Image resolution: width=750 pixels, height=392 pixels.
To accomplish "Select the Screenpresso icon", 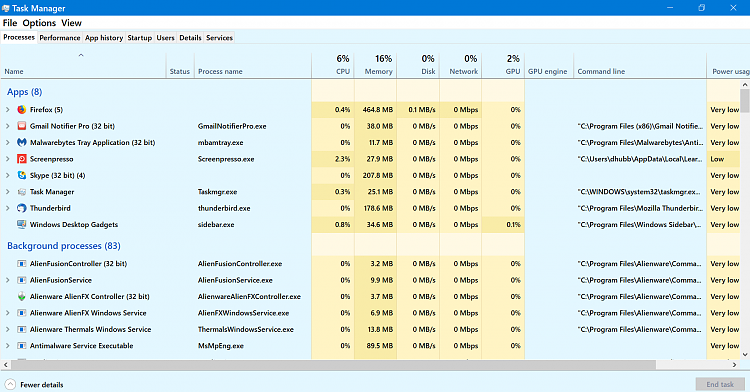I will (x=22, y=159).
